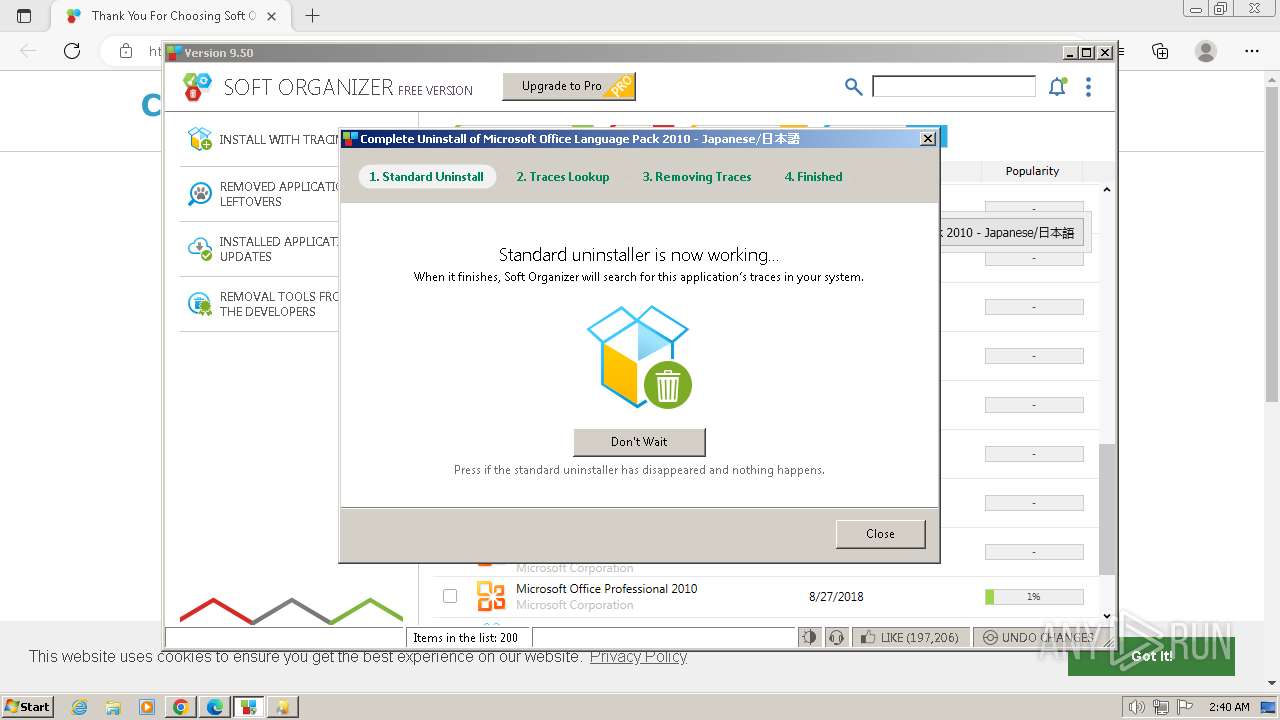Click the volume icon in system tray

coord(1136,707)
